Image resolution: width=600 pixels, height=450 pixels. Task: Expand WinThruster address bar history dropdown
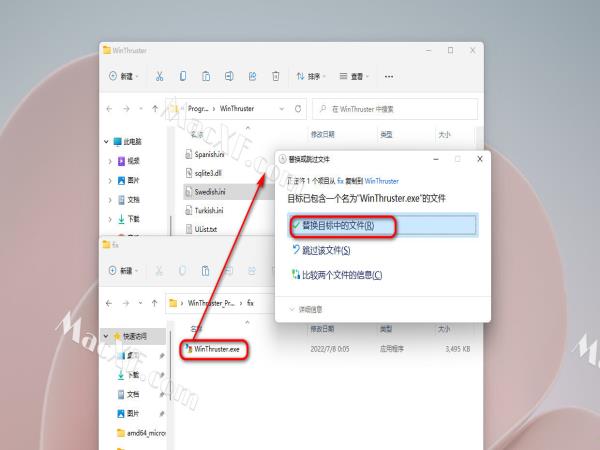(282, 109)
